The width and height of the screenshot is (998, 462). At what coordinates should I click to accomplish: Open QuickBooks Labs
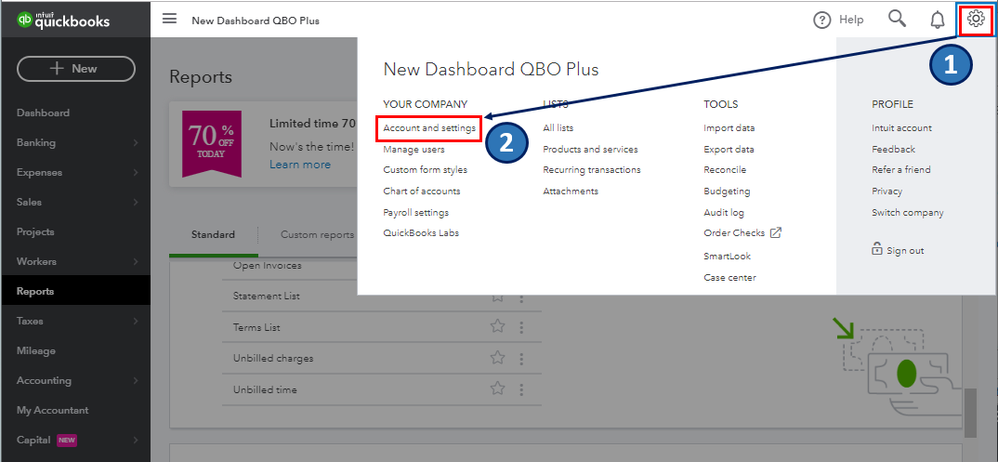tap(421, 233)
